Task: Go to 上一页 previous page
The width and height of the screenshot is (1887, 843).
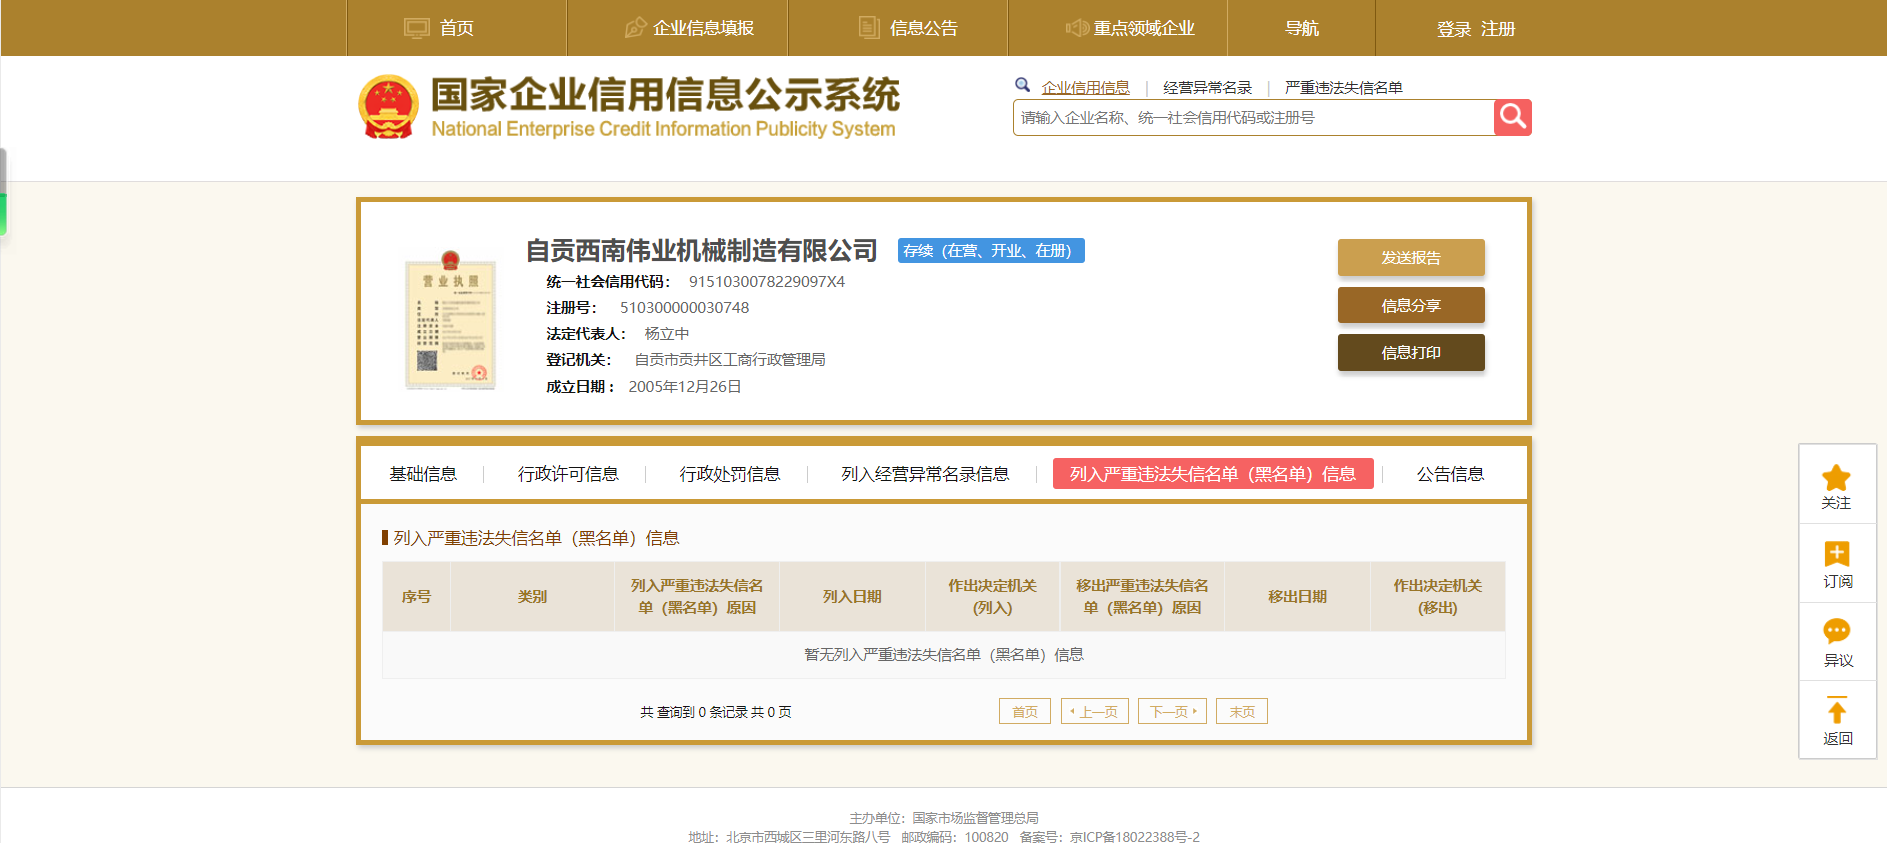Action: pos(1095,711)
